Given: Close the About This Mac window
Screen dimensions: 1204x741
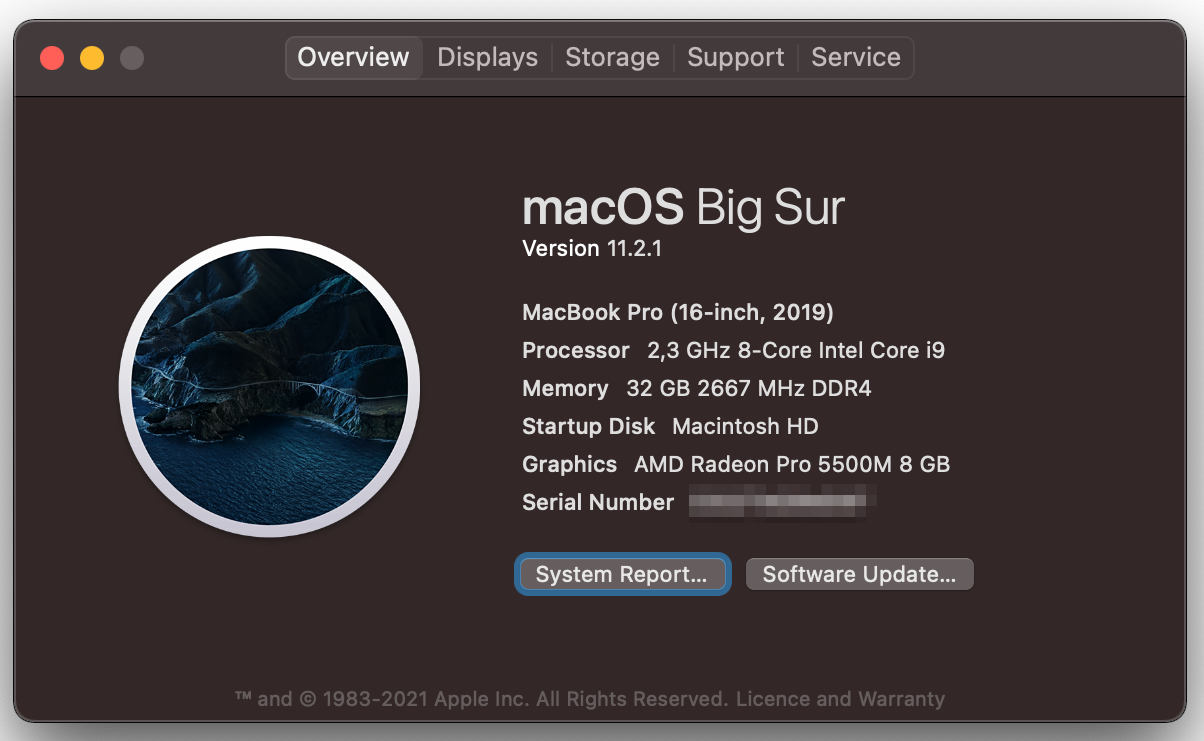Looking at the screenshot, I should [x=52, y=58].
